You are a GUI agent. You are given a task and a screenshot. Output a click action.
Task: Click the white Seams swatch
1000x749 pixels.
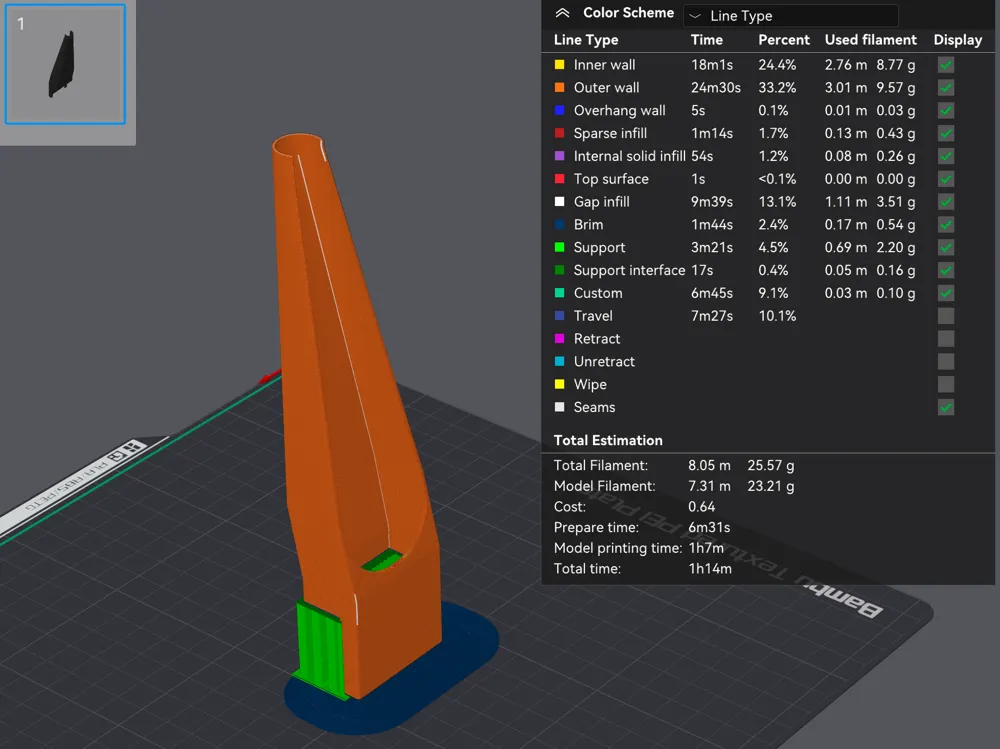click(559, 407)
